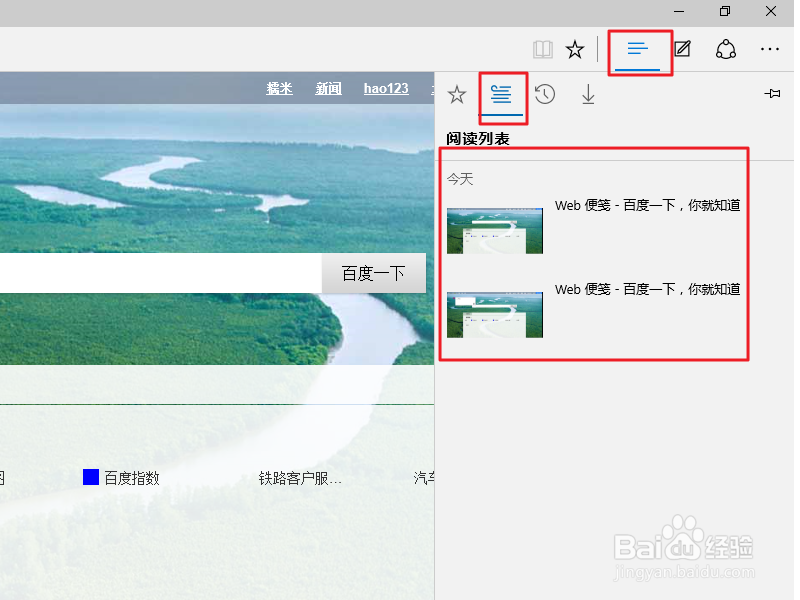Focus the Baidu search input field
The image size is (800, 600).
(x=160, y=273)
